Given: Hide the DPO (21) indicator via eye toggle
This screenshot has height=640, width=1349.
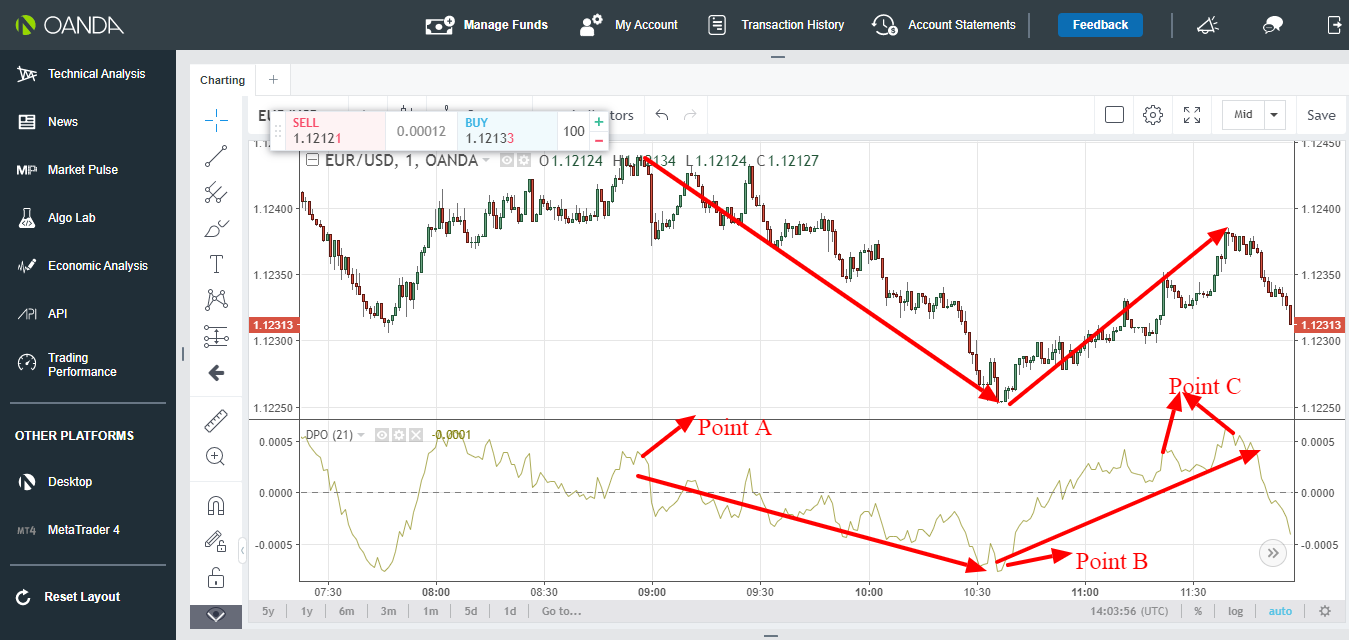Looking at the screenshot, I should click(x=381, y=434).
